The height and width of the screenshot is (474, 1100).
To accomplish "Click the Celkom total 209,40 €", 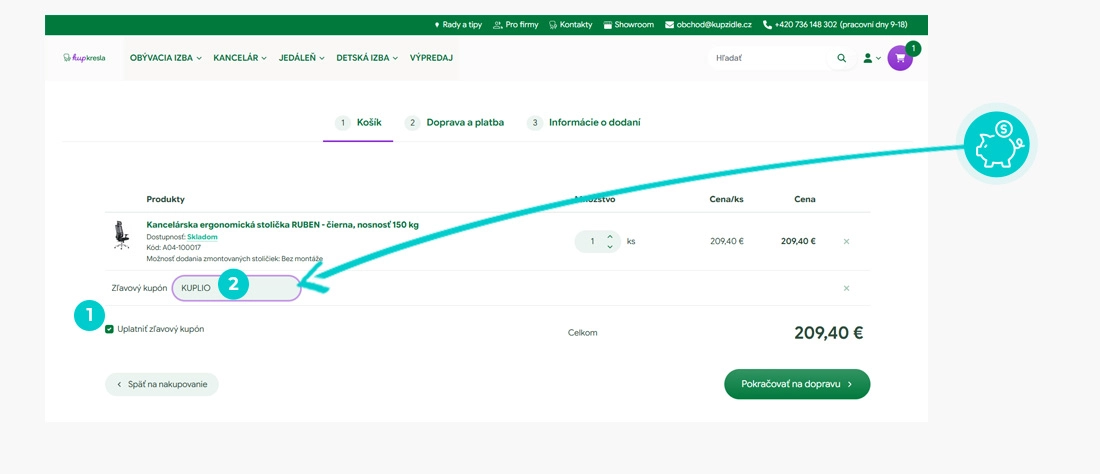I will [829, 332].
